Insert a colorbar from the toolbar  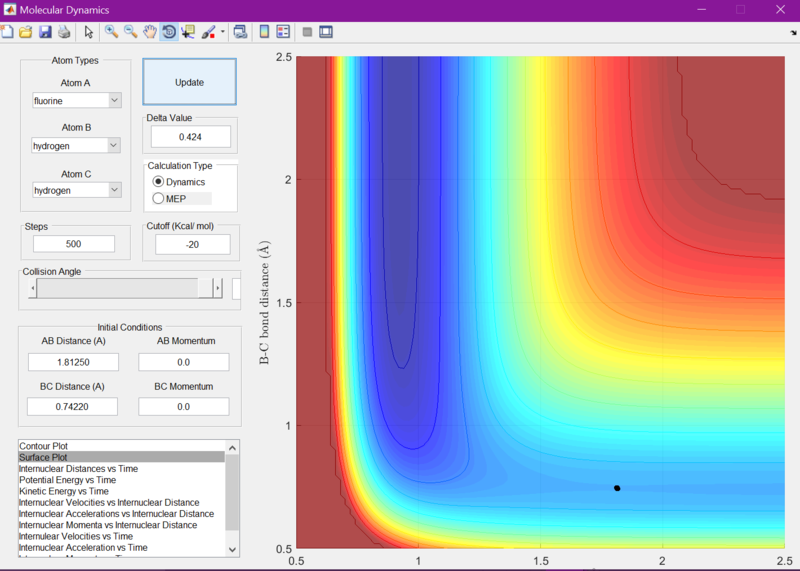click(x=264, y=32)
